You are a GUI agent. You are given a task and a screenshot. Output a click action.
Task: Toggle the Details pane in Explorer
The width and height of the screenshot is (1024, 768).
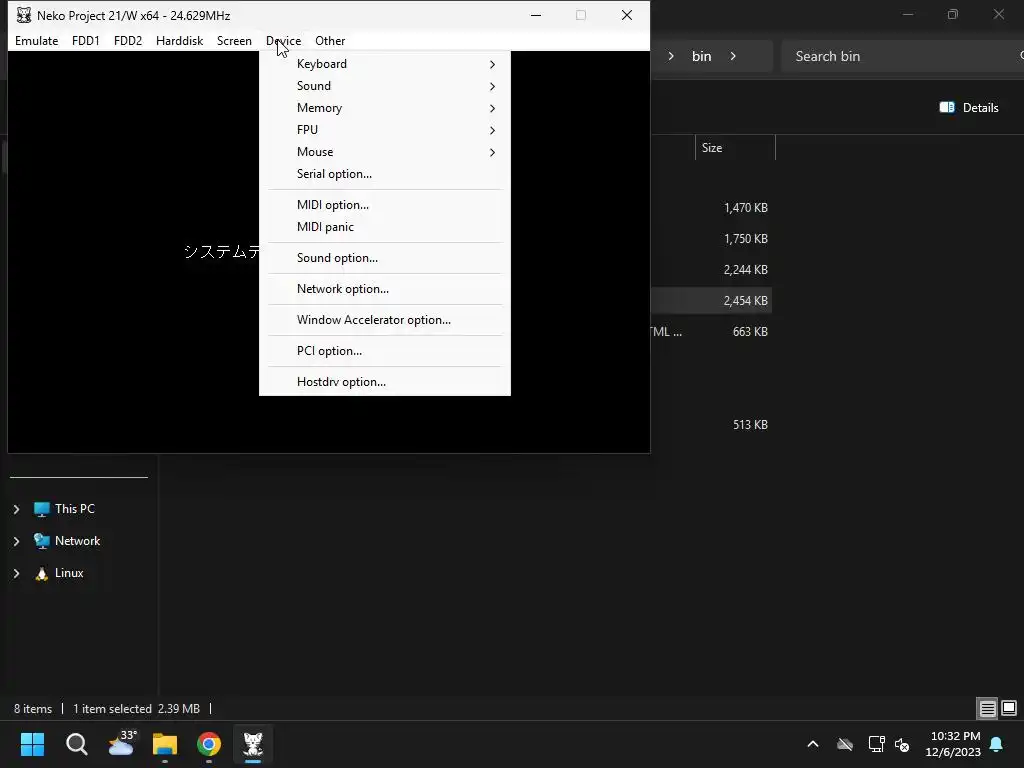point(968,108)
